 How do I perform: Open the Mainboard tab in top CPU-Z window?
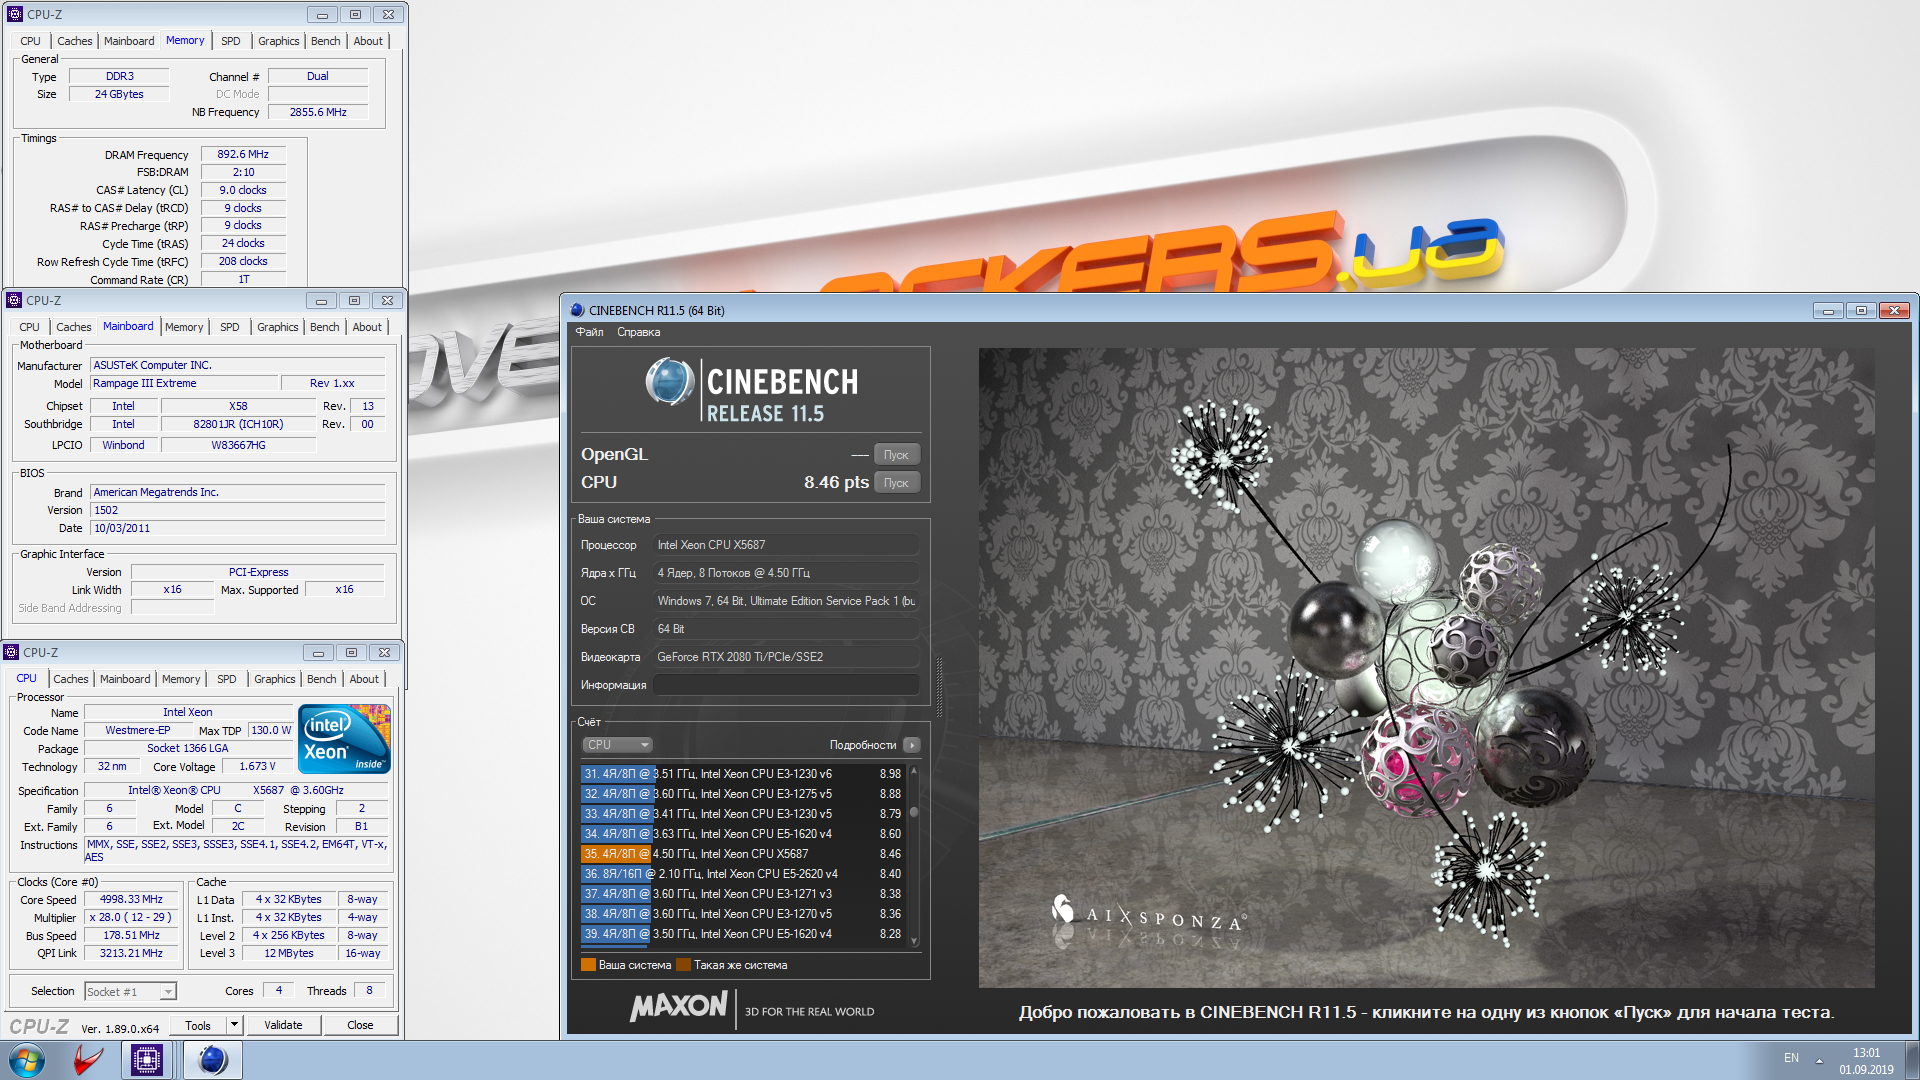[129, 41]
